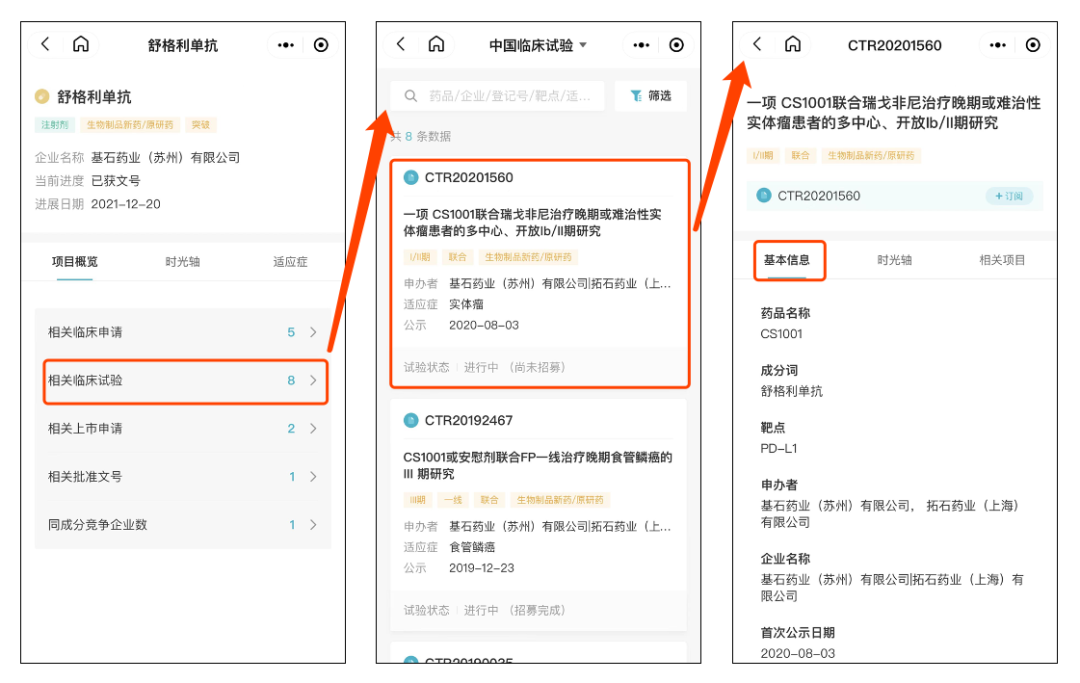Click 突破 tag under 舒格利单抗
Image resolution: width=1080 pixels, height=683 pixels.
(200, 125)
